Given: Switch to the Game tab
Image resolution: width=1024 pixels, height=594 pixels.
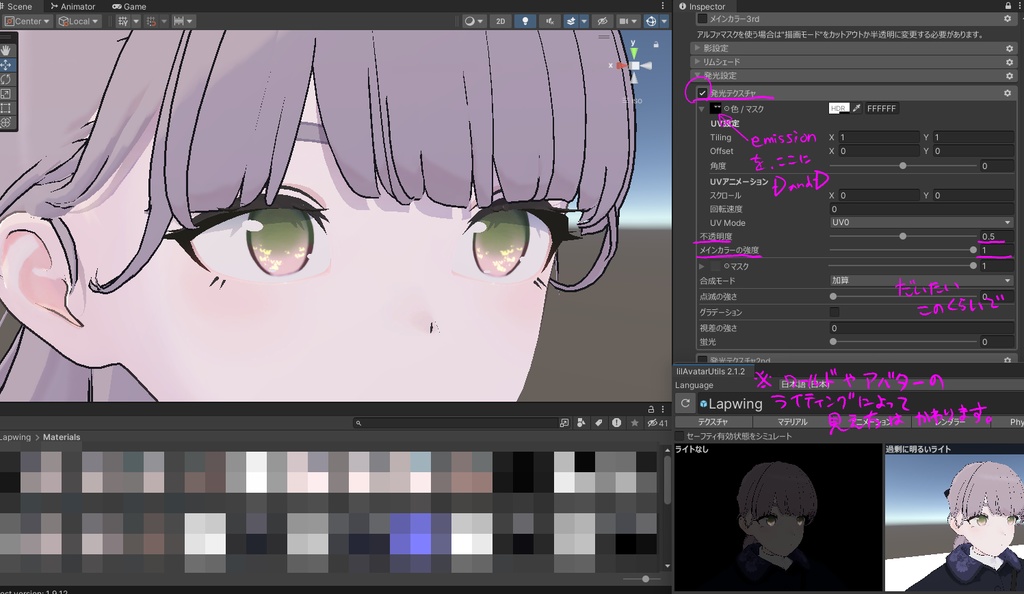Looking at the screenshot, I should pos(129,6).
